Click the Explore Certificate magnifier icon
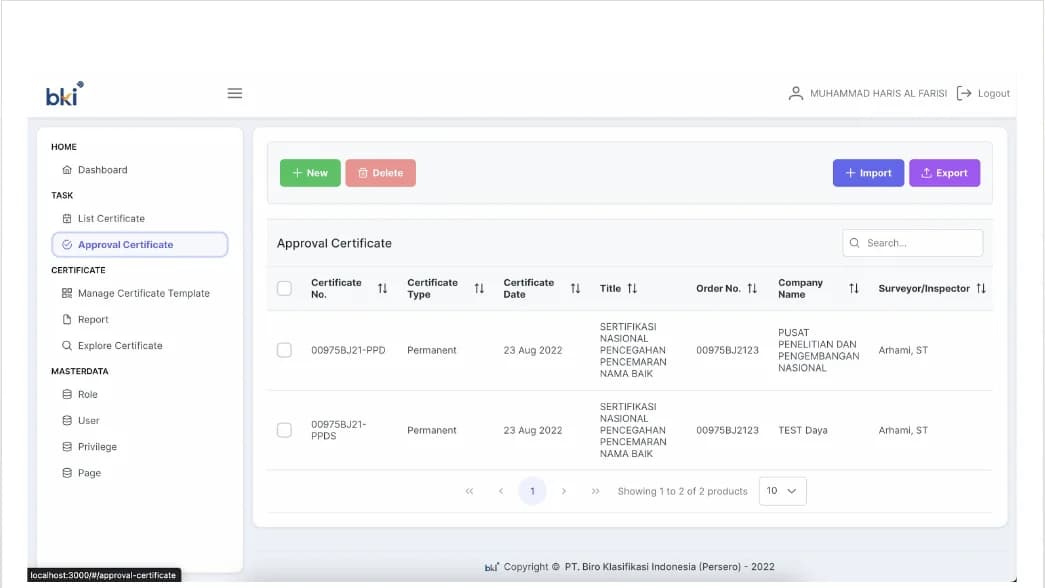This screenshot has width=1045, height=588. (x=67, y=345)
